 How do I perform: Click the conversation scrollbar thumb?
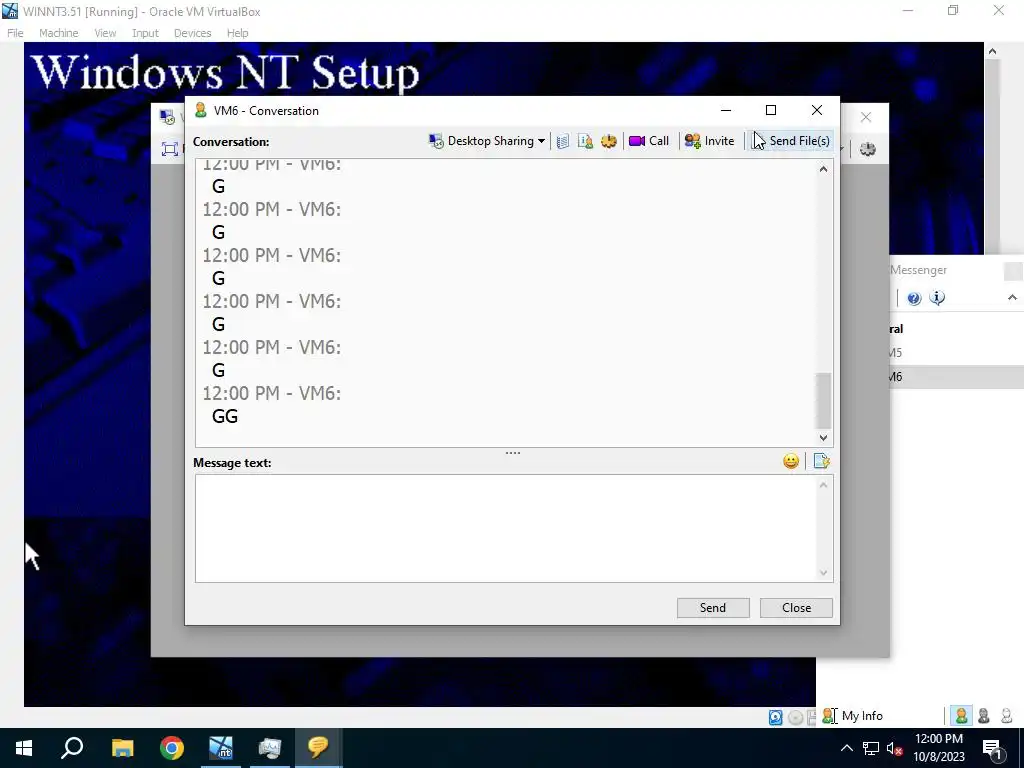coord(824,400)
